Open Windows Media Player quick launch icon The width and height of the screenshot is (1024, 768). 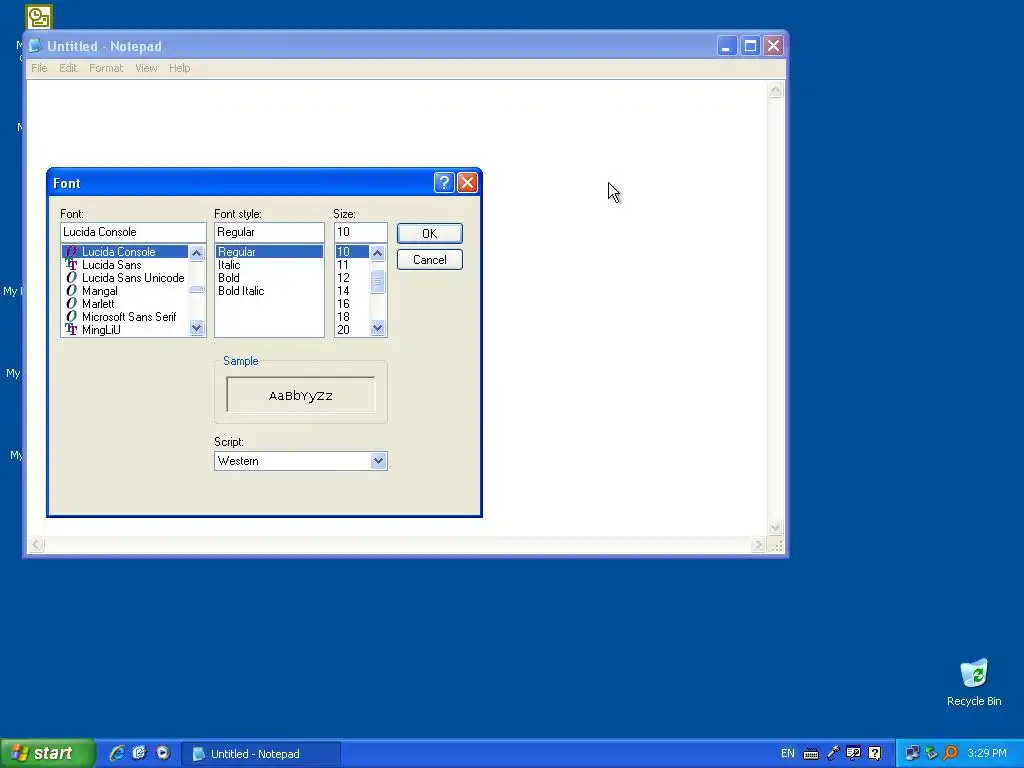(163, 753)
